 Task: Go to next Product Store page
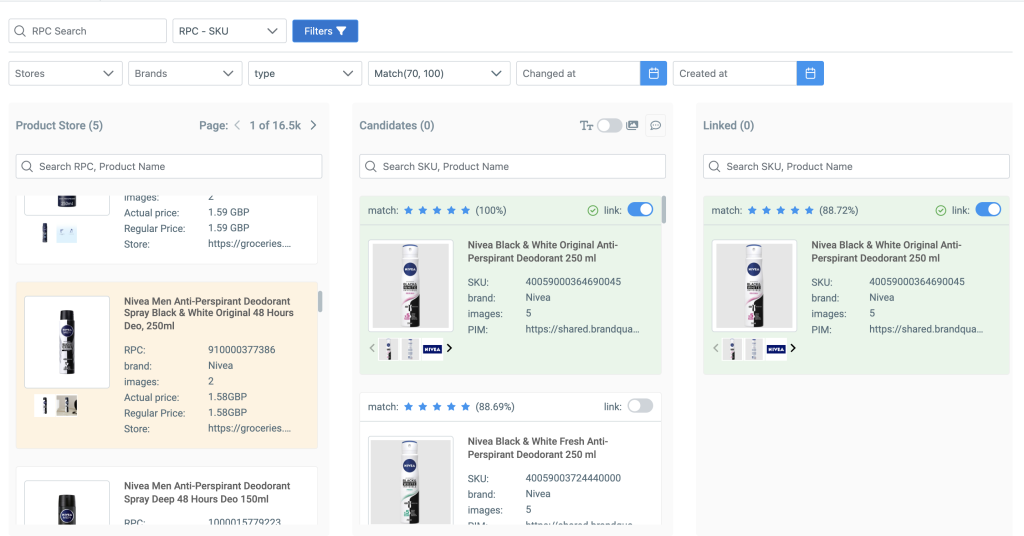click(313, 125)
